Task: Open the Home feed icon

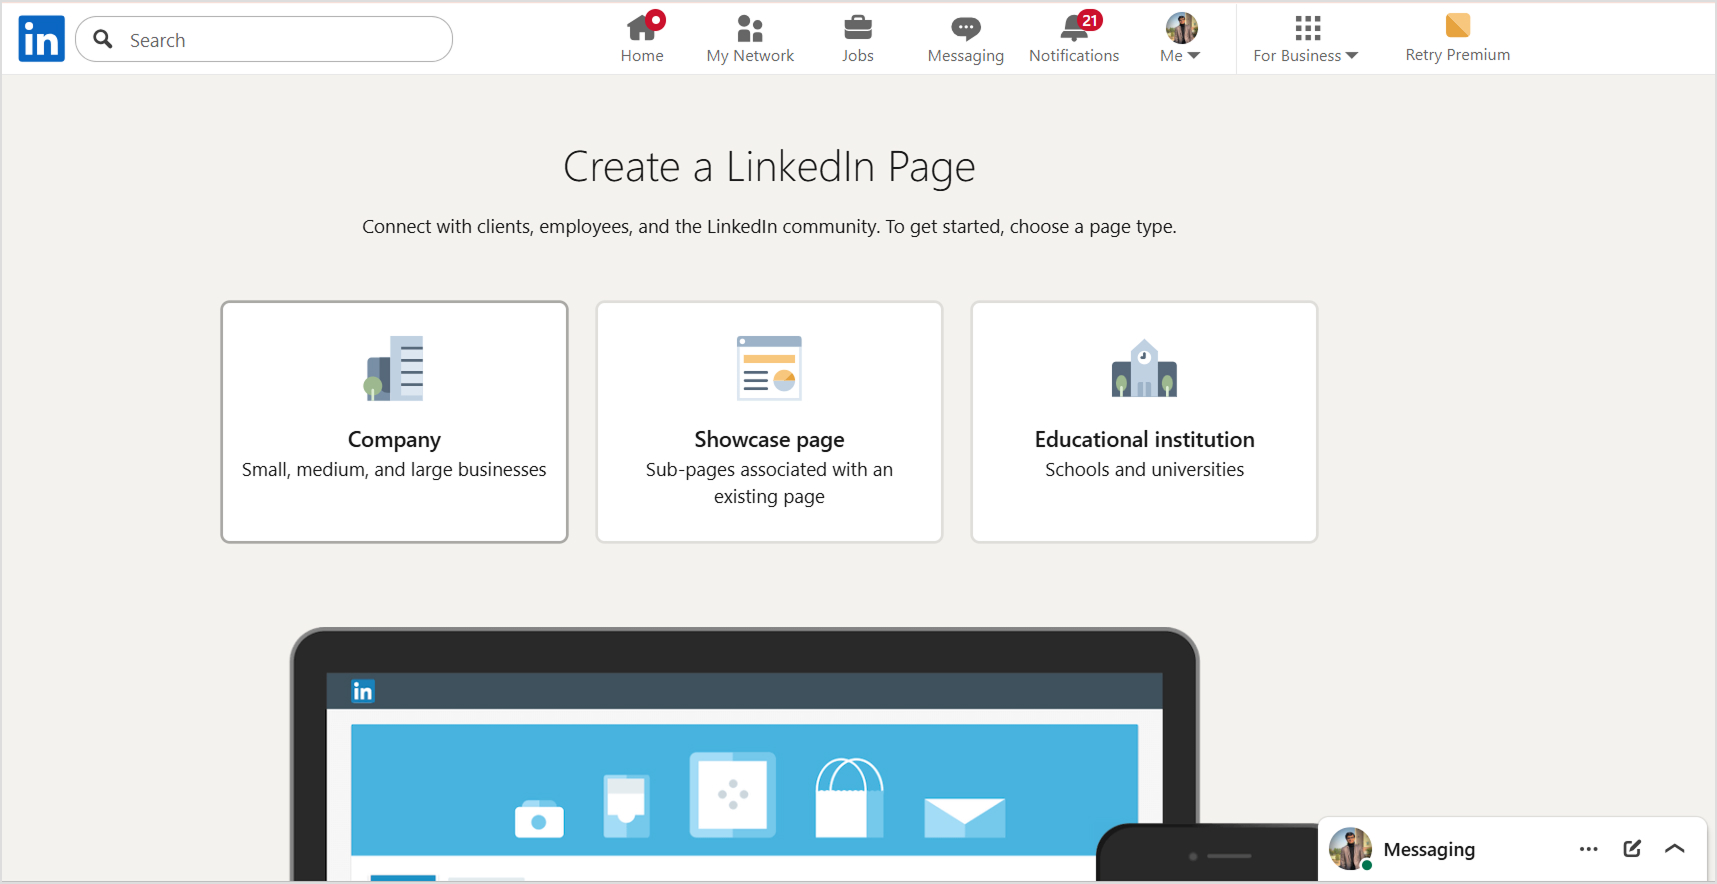Action: 642,26
